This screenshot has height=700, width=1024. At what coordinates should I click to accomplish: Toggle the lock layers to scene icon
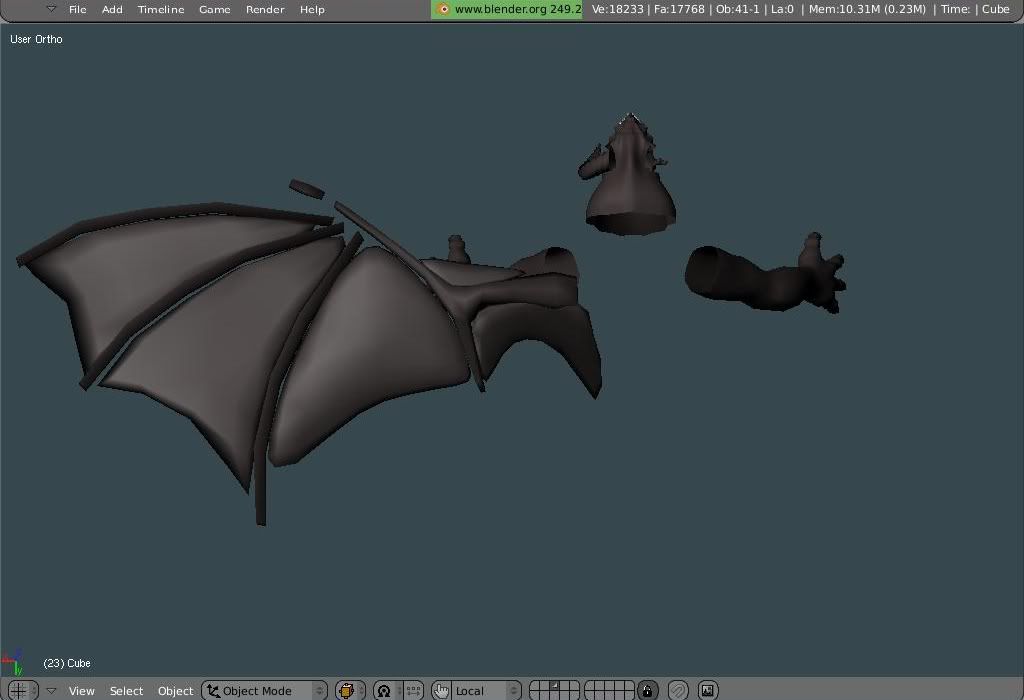(648, 690)
